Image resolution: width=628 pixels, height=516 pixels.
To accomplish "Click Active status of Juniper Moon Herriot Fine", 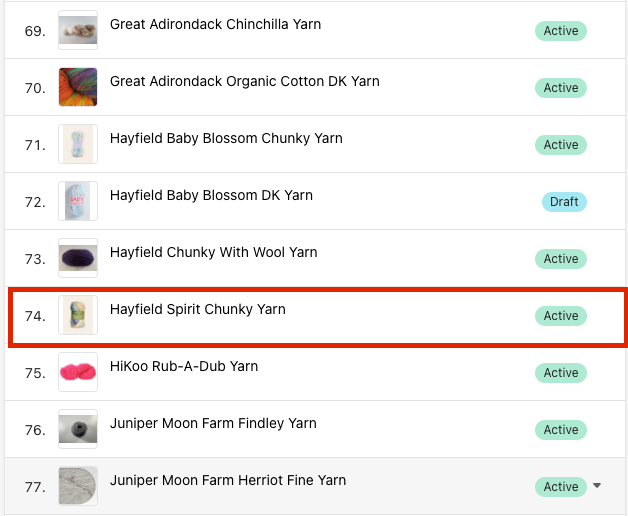I will point(561,487).
